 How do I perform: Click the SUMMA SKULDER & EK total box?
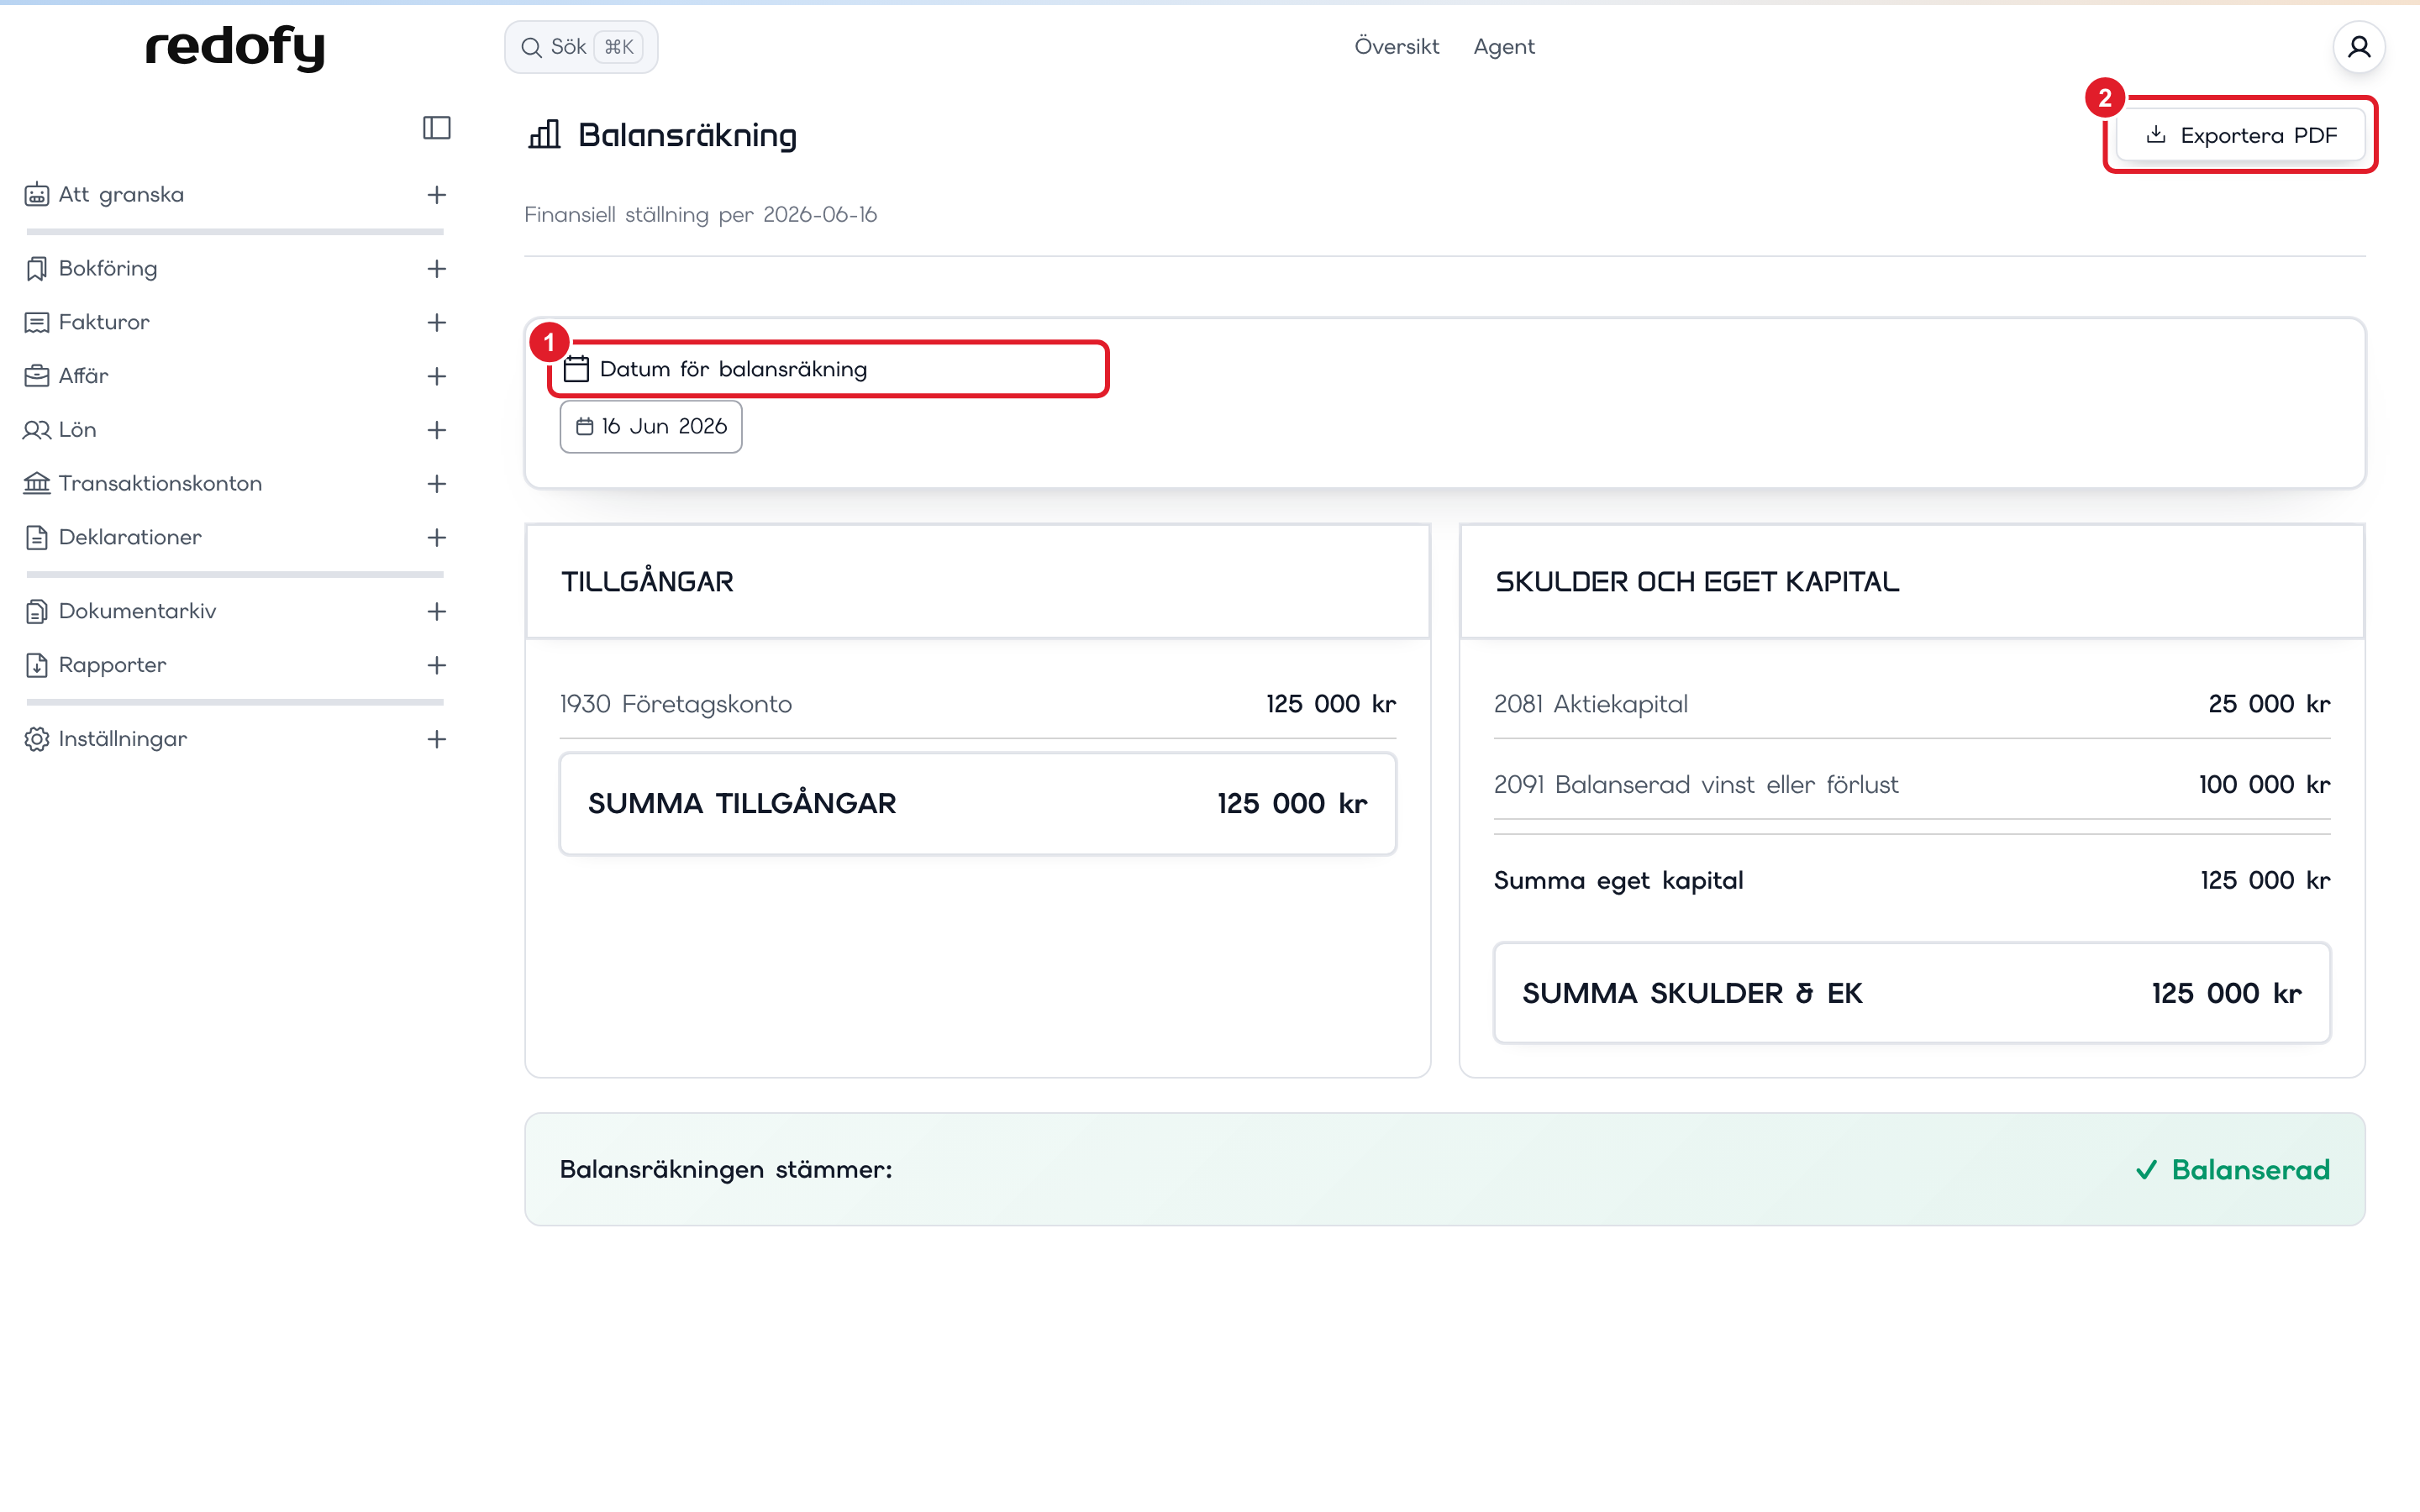(x=1912, y=993)
